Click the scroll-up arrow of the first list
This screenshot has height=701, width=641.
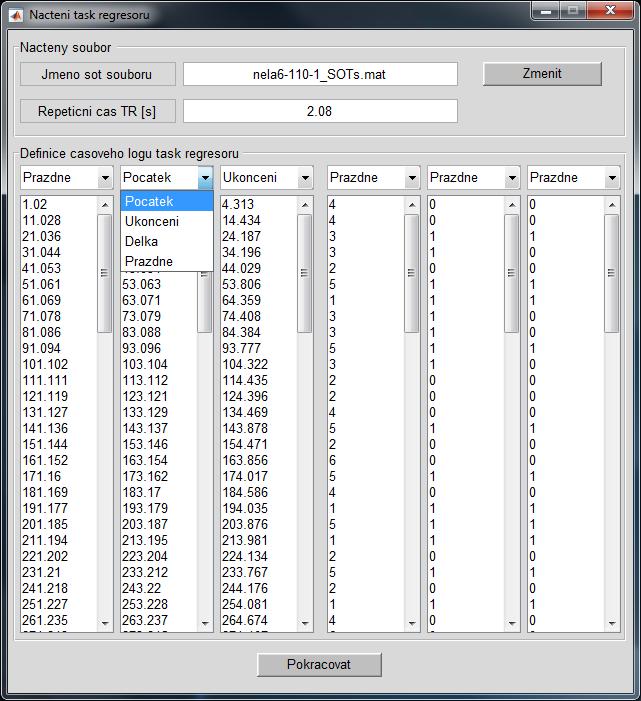(105, 205)
